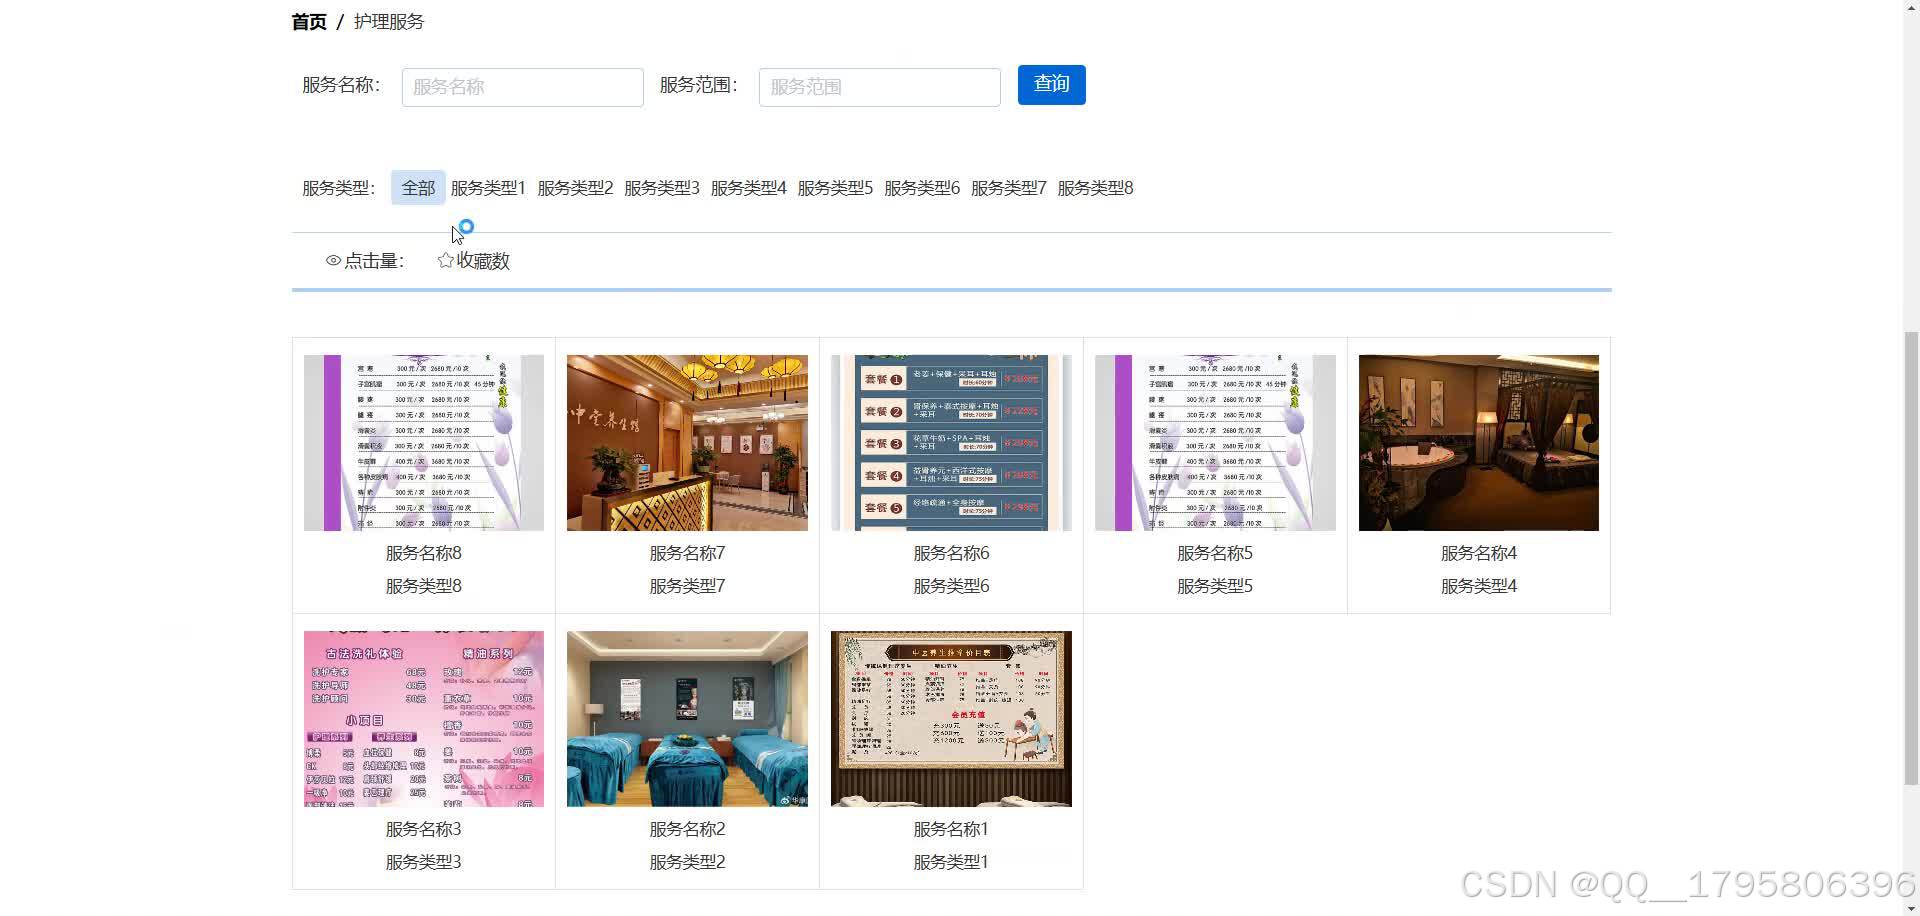
Task: Open the 服务名称1 service image
Action: coord(949,718)
